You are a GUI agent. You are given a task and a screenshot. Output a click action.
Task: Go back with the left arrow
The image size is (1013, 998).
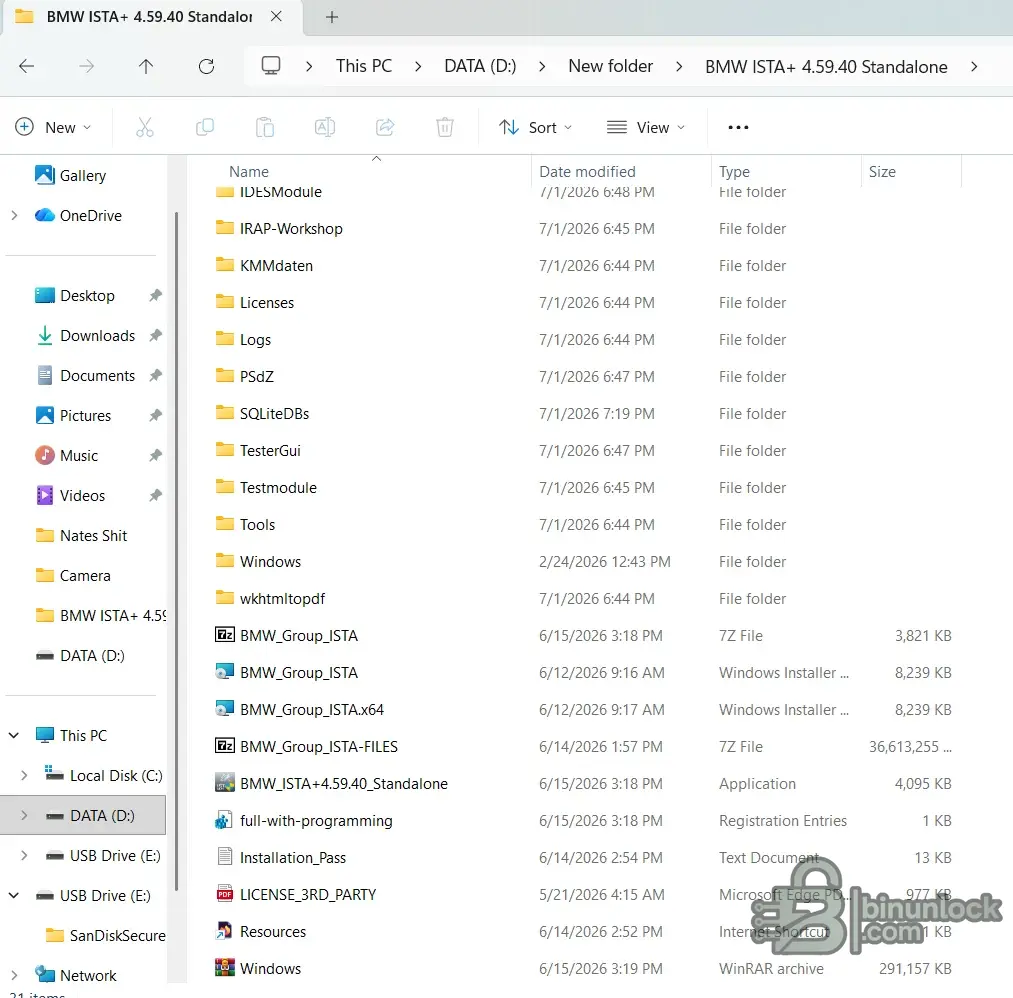pyautogui.click(x=26, y=66)
